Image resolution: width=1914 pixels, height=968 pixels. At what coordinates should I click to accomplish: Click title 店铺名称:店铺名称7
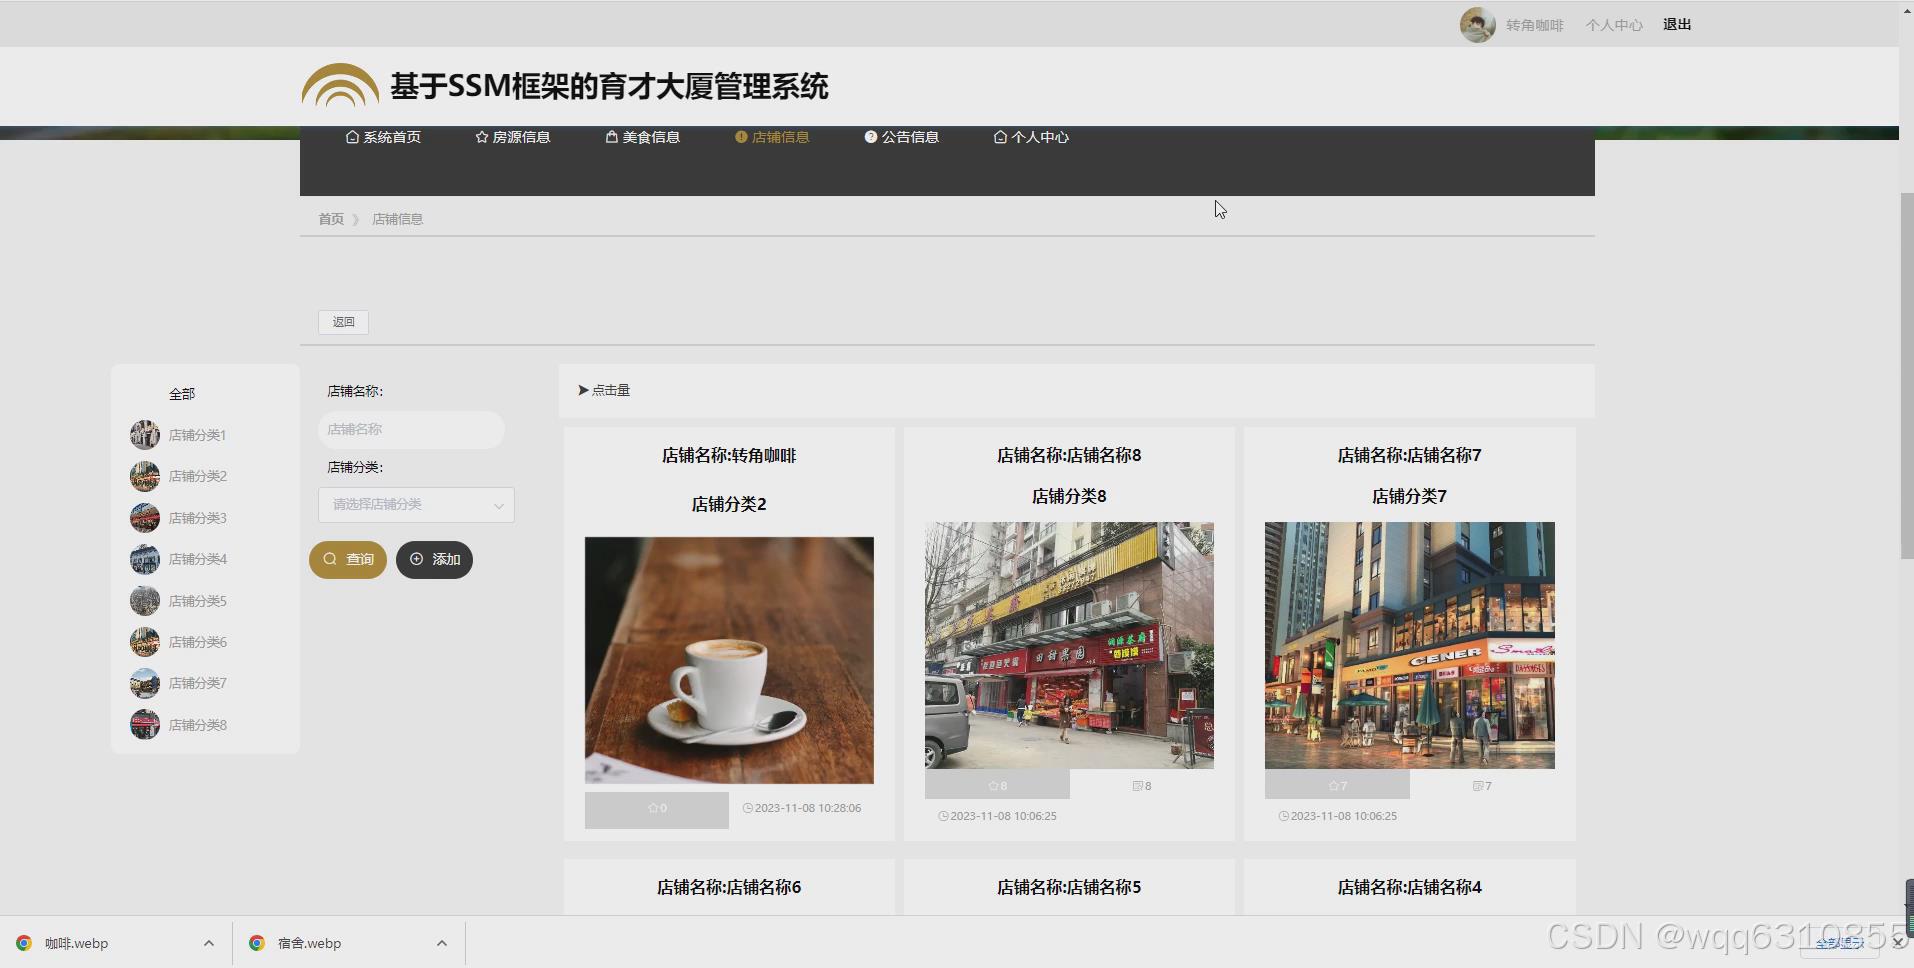1410,456
